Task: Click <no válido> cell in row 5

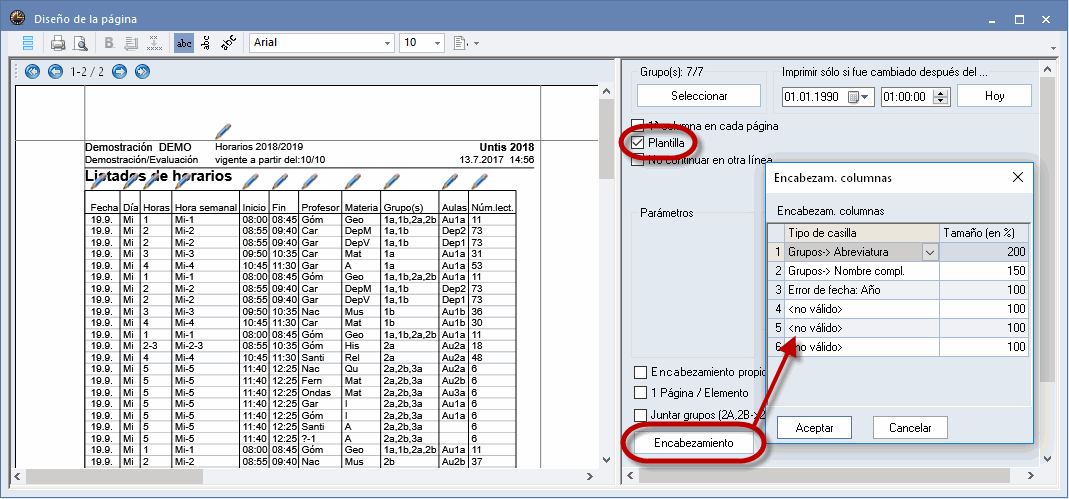Action: click(x=862, y=328)
